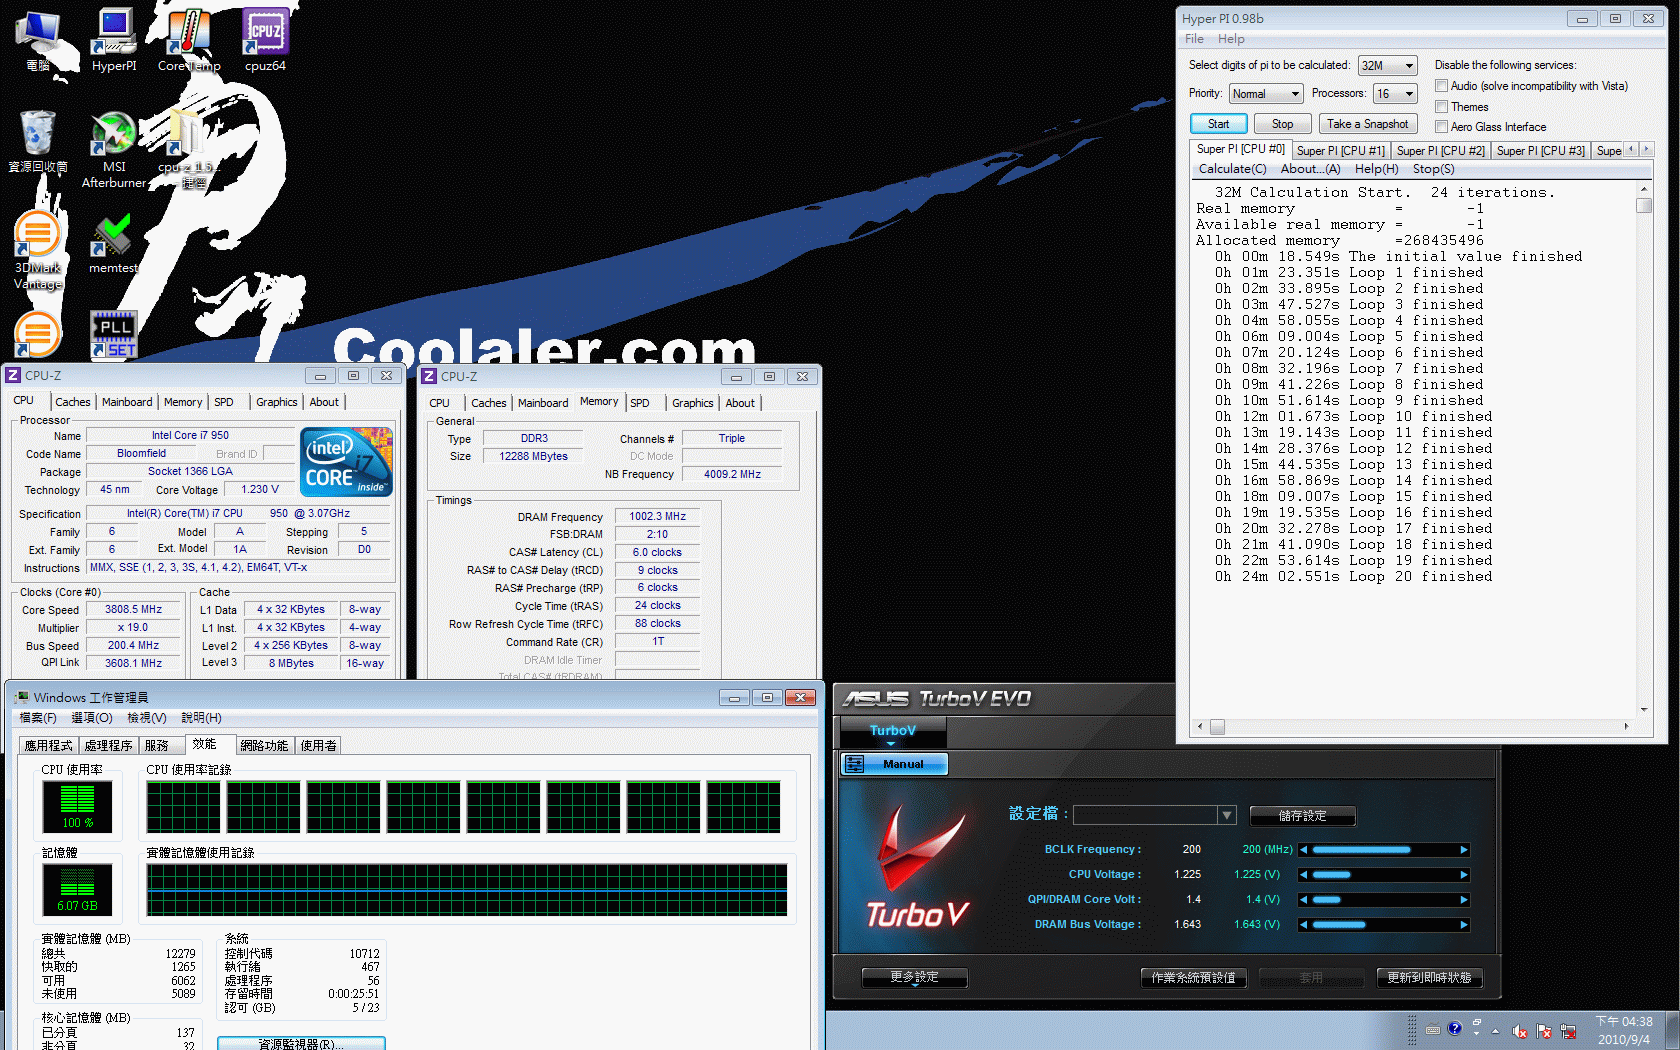Click Take a Snapshot in Hyper PI
The image size is (1680, 1050).
(1367, 124)
